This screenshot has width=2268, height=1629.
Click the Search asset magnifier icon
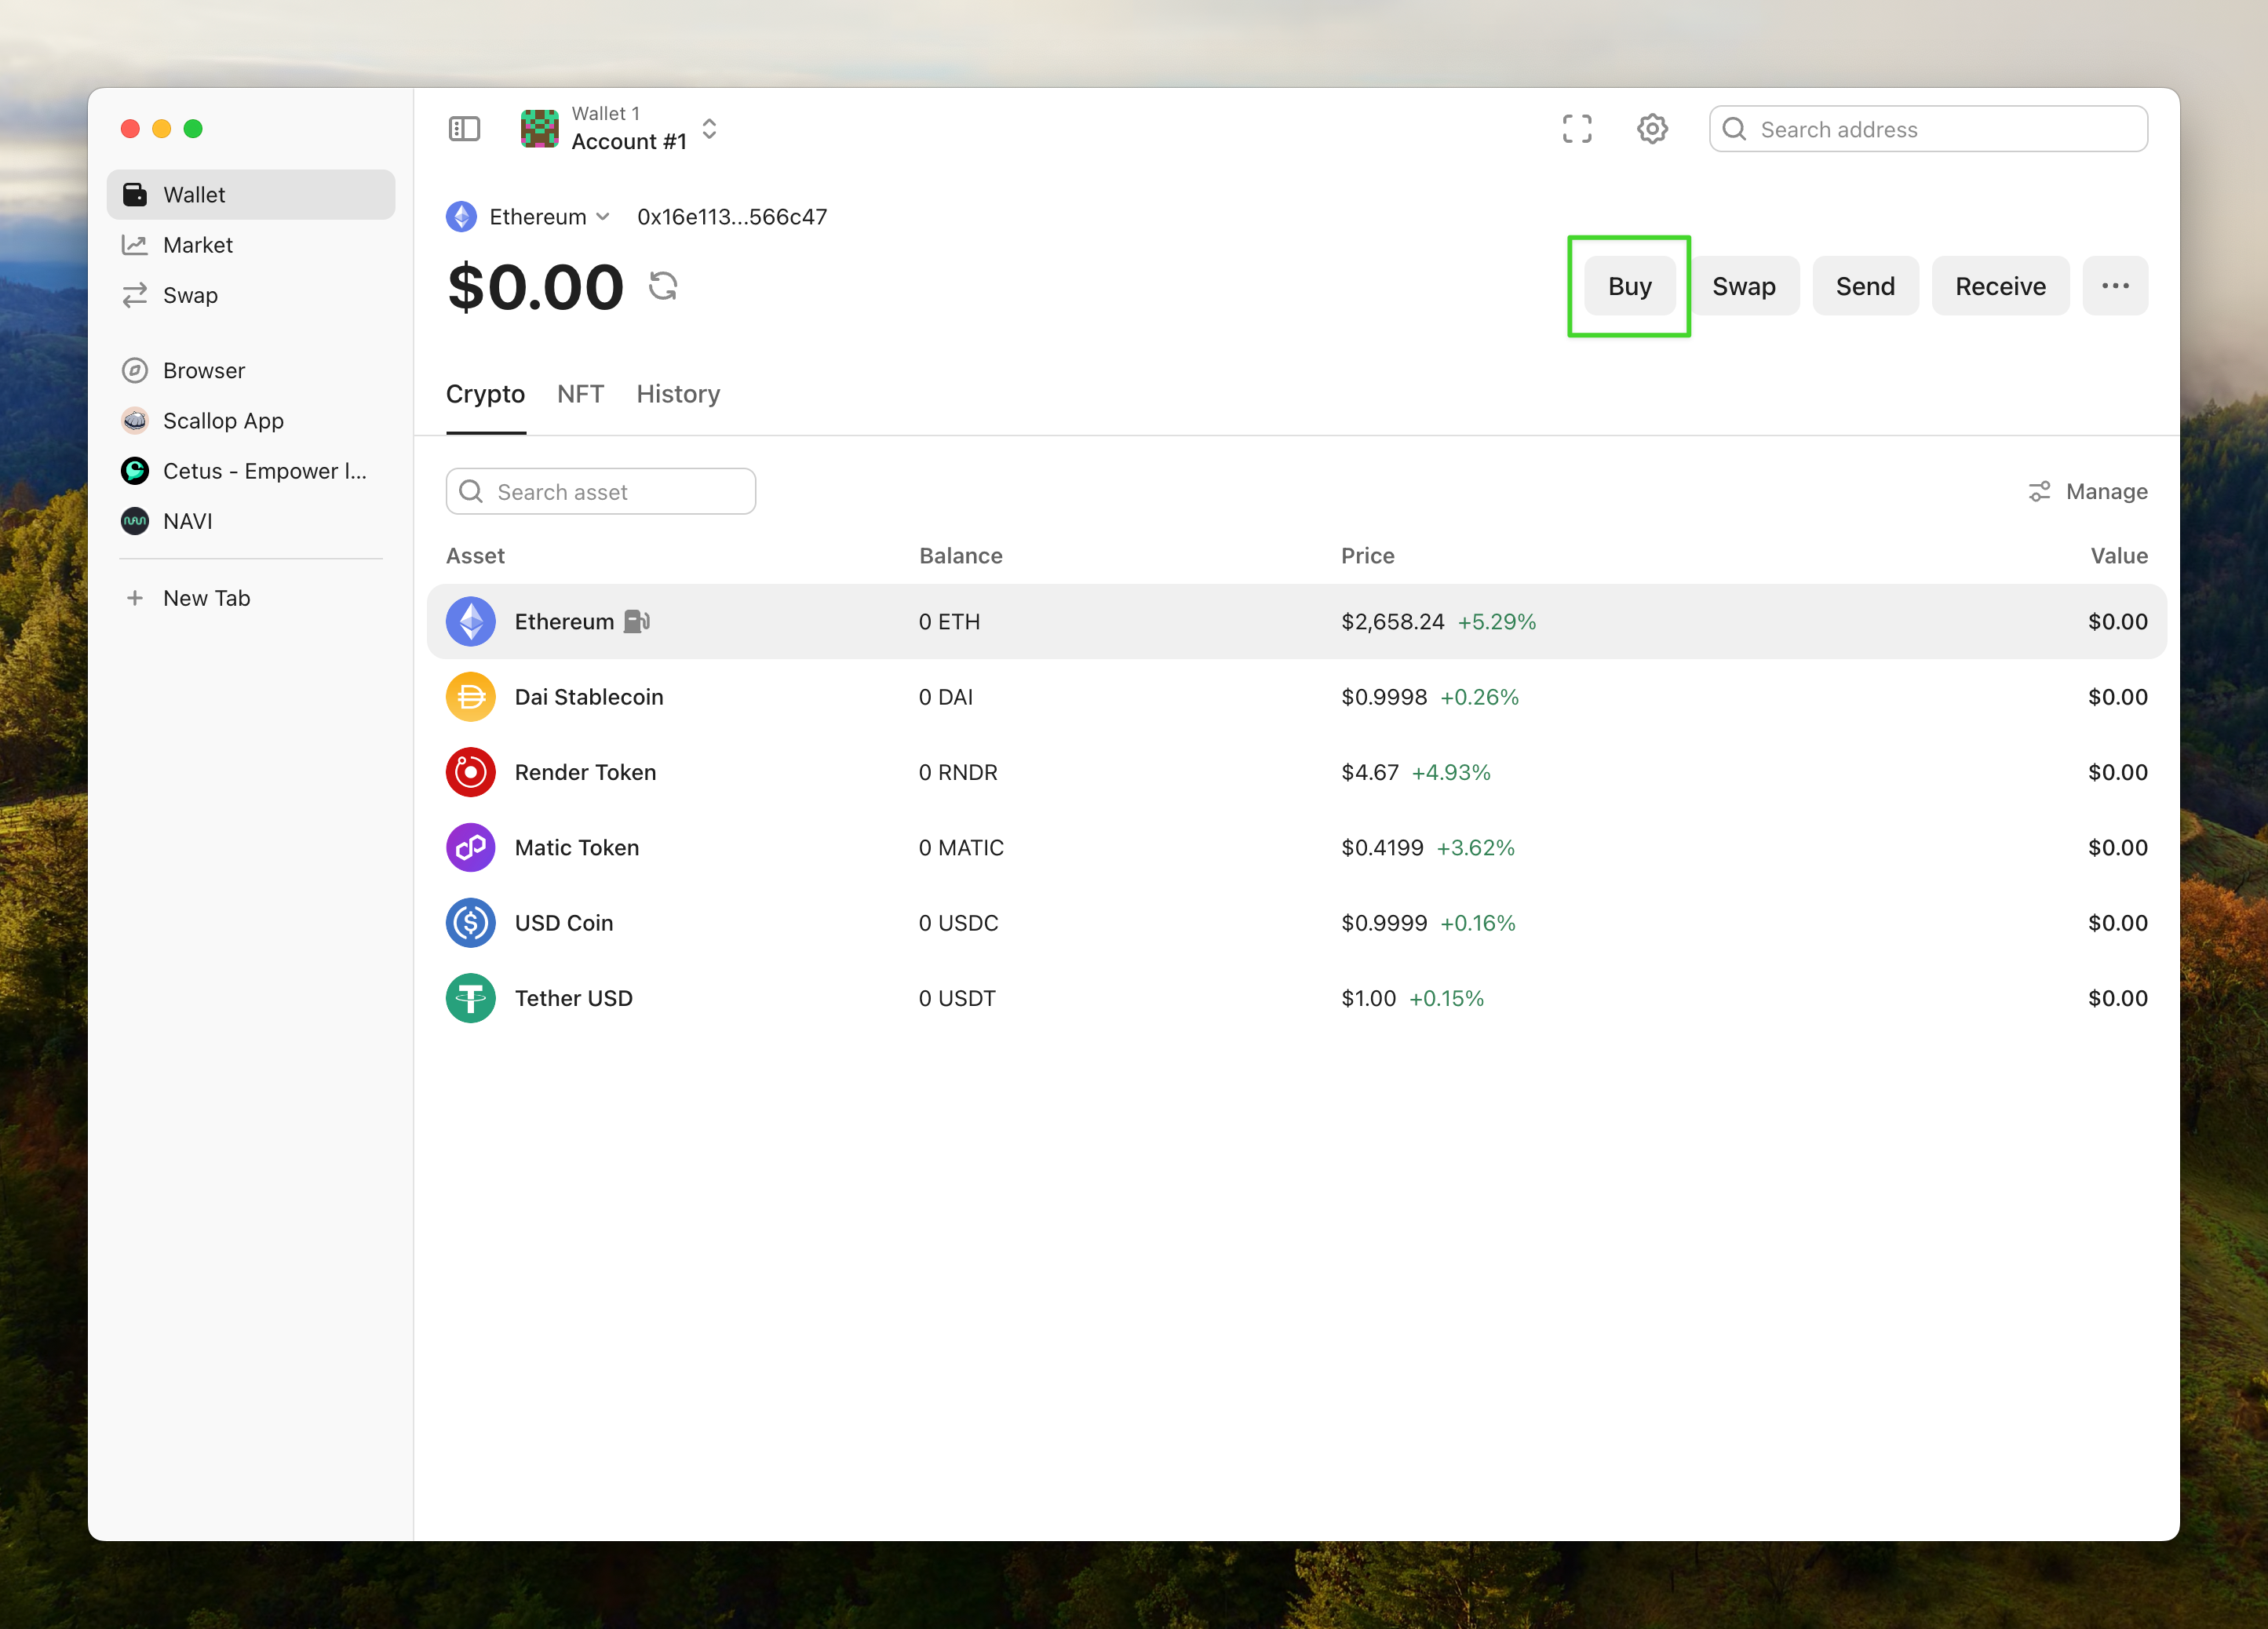[471, 492]
